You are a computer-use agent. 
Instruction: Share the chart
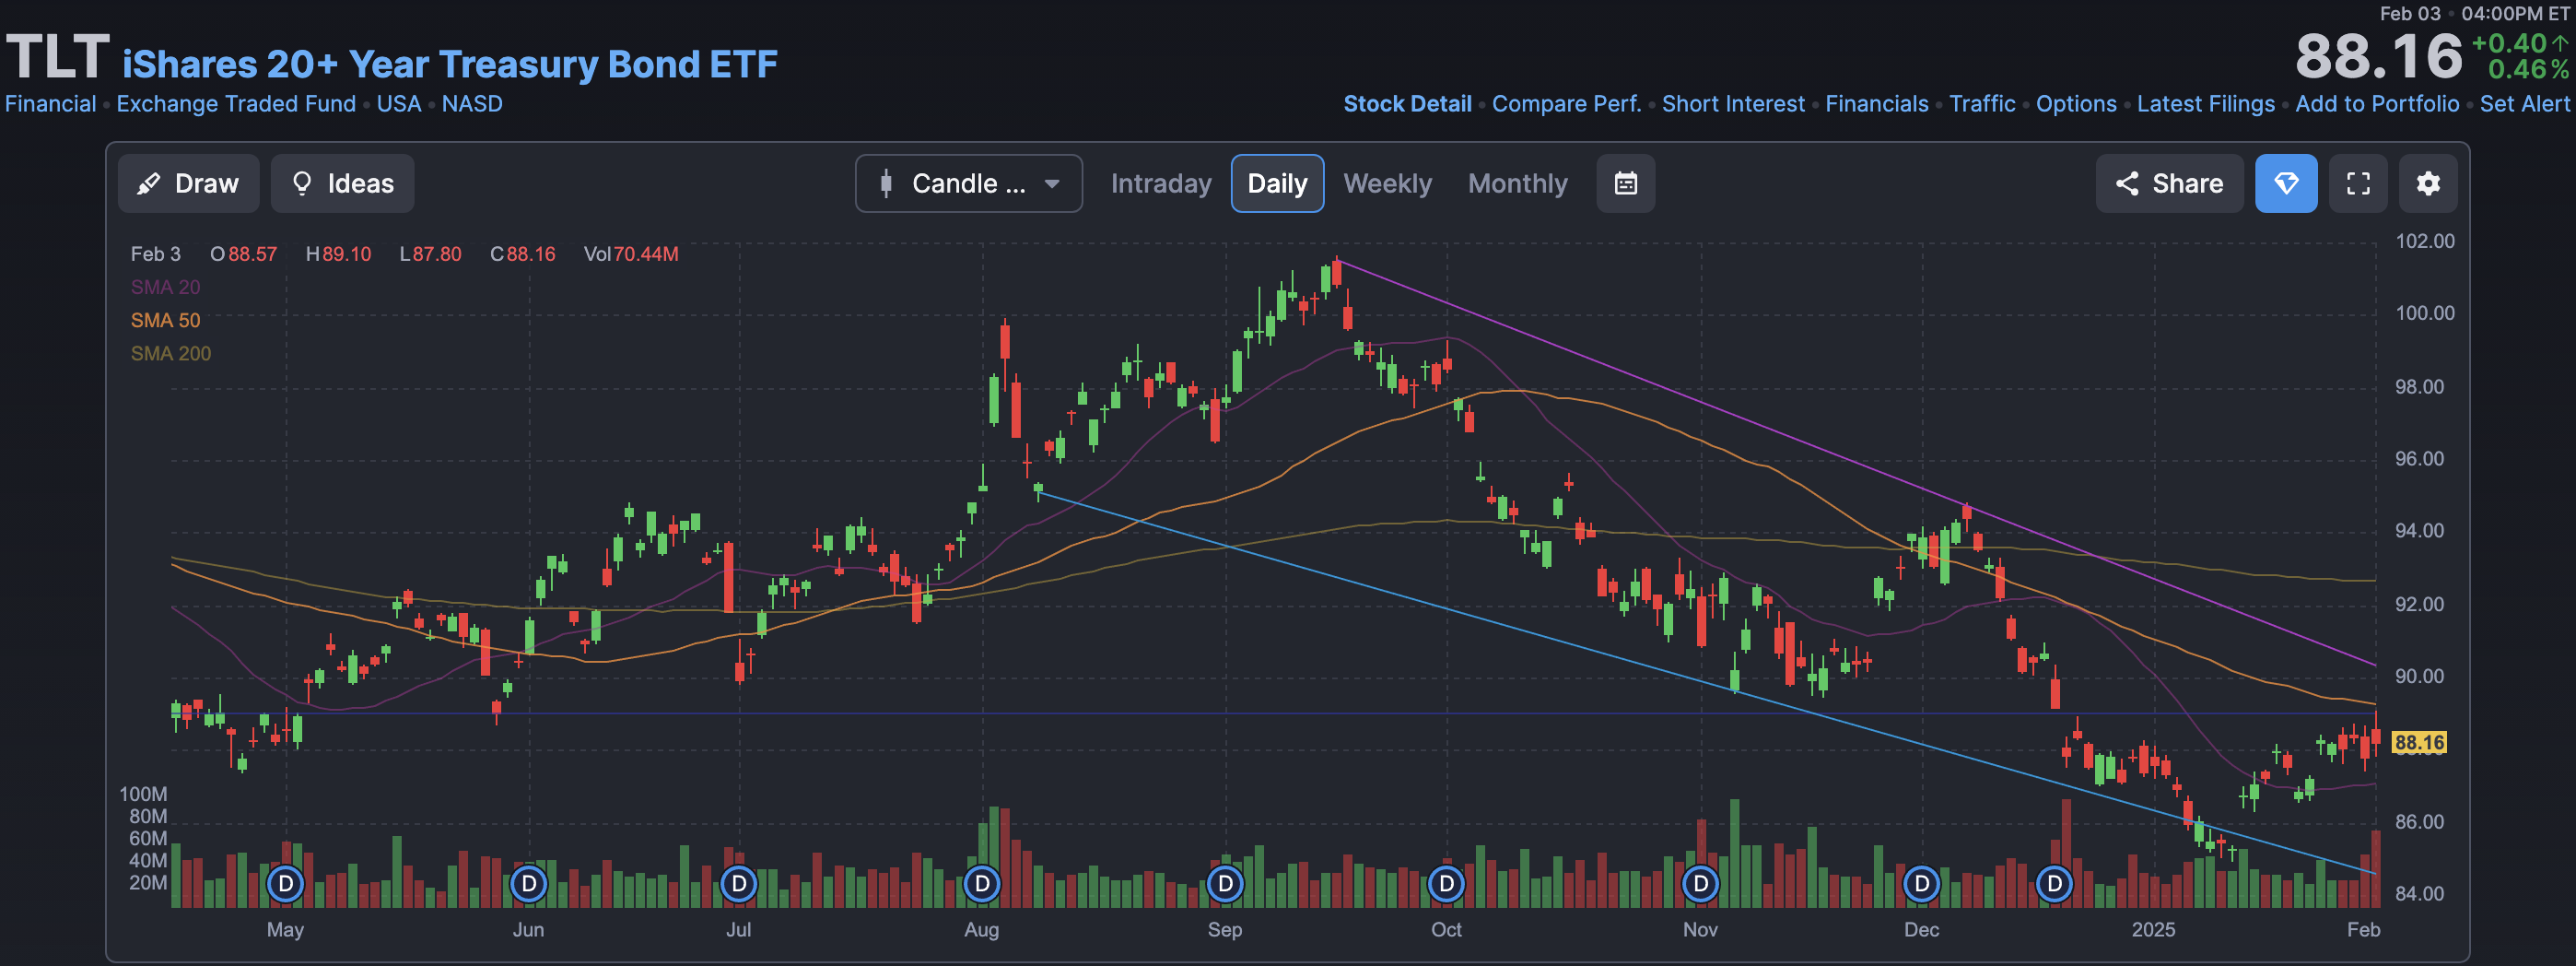tap(2168, 183)
